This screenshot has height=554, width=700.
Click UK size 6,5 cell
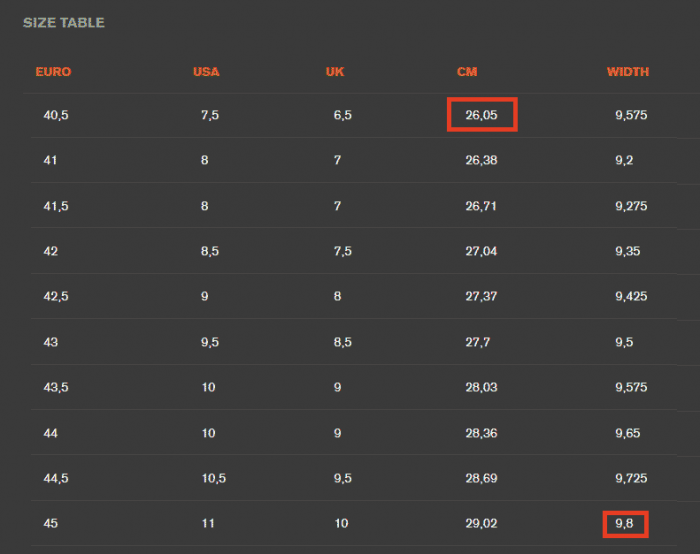tap(343, 115)
